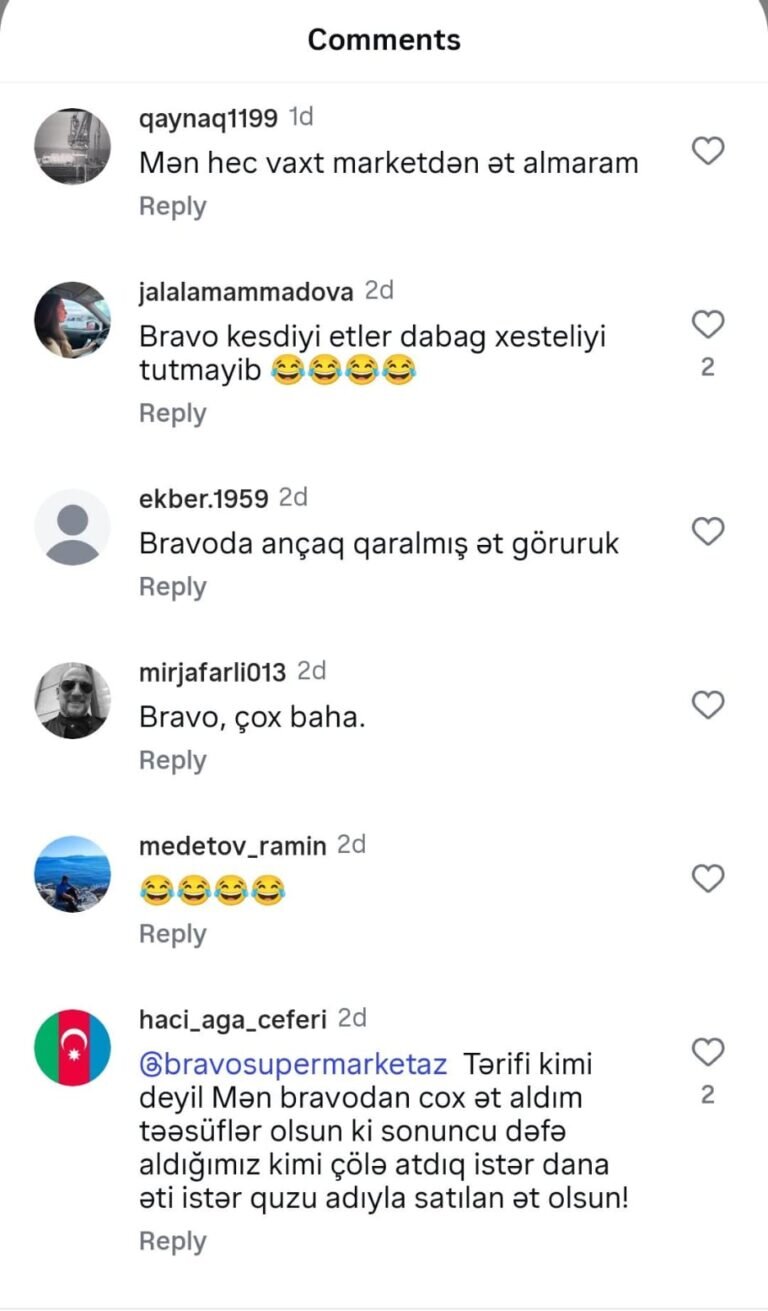This screenshot has width=768, height=1311.
Task: Reply to mirjafarli013's comment
Action: (x=172, y=761)
